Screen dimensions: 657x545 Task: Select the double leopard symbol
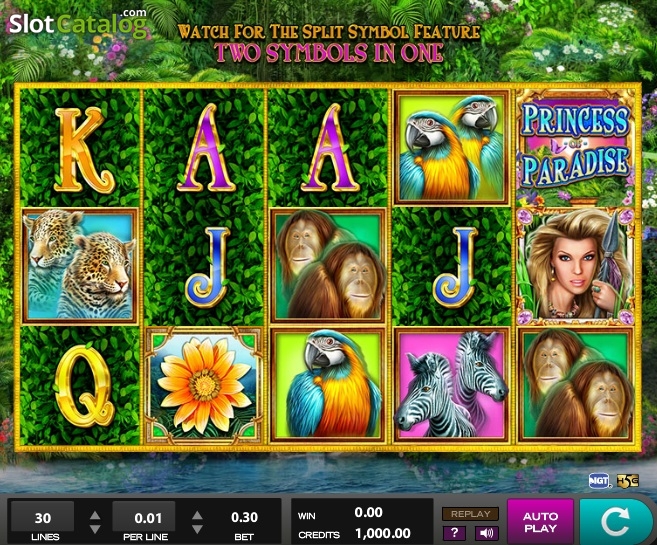(80, 266)
